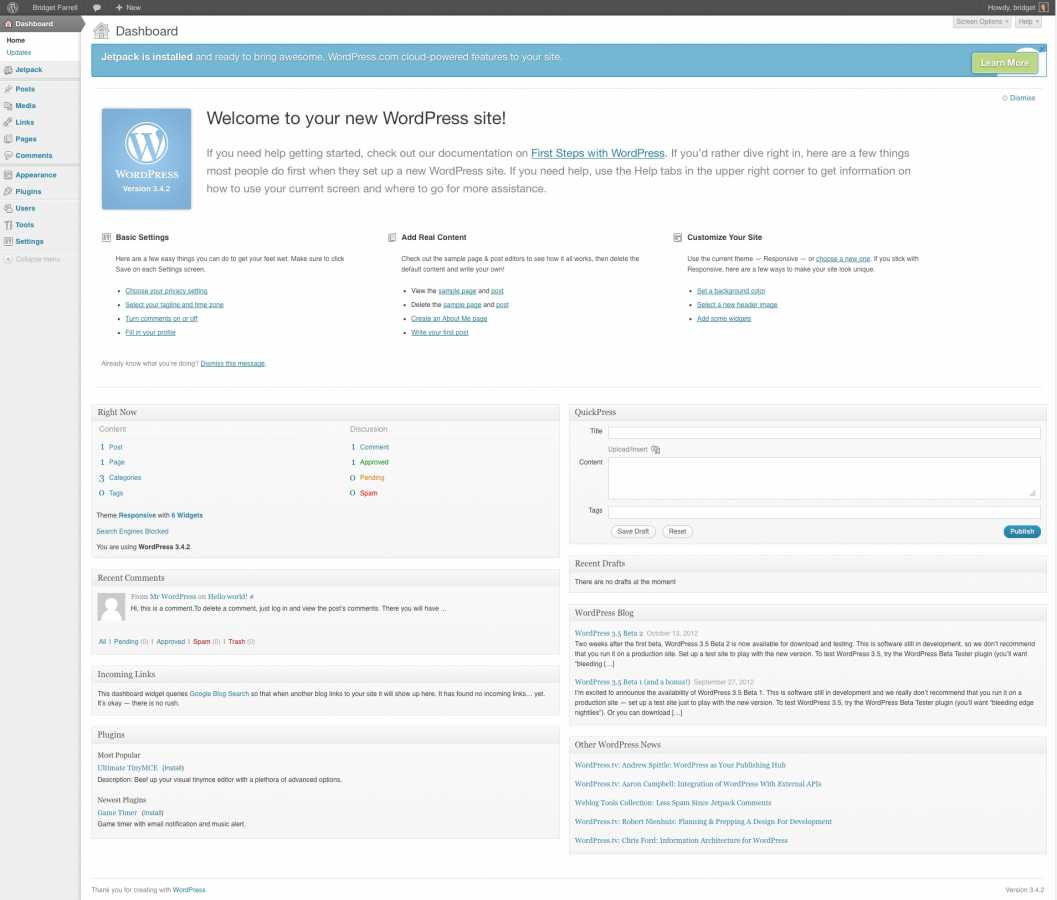The height and width of the screenshot is (900, 1057).
Task: Open the Appearance menu item
Action: click(36, 175)
